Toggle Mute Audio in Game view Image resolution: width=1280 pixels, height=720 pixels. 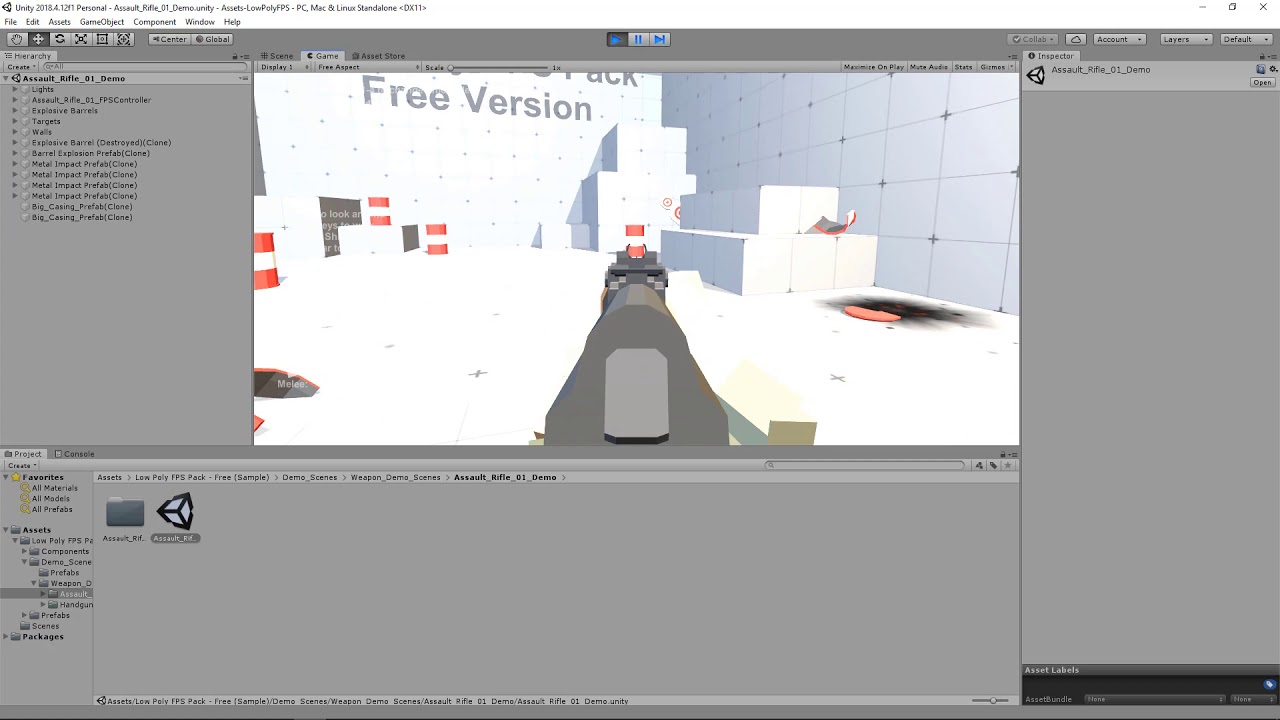coord(929,67)
